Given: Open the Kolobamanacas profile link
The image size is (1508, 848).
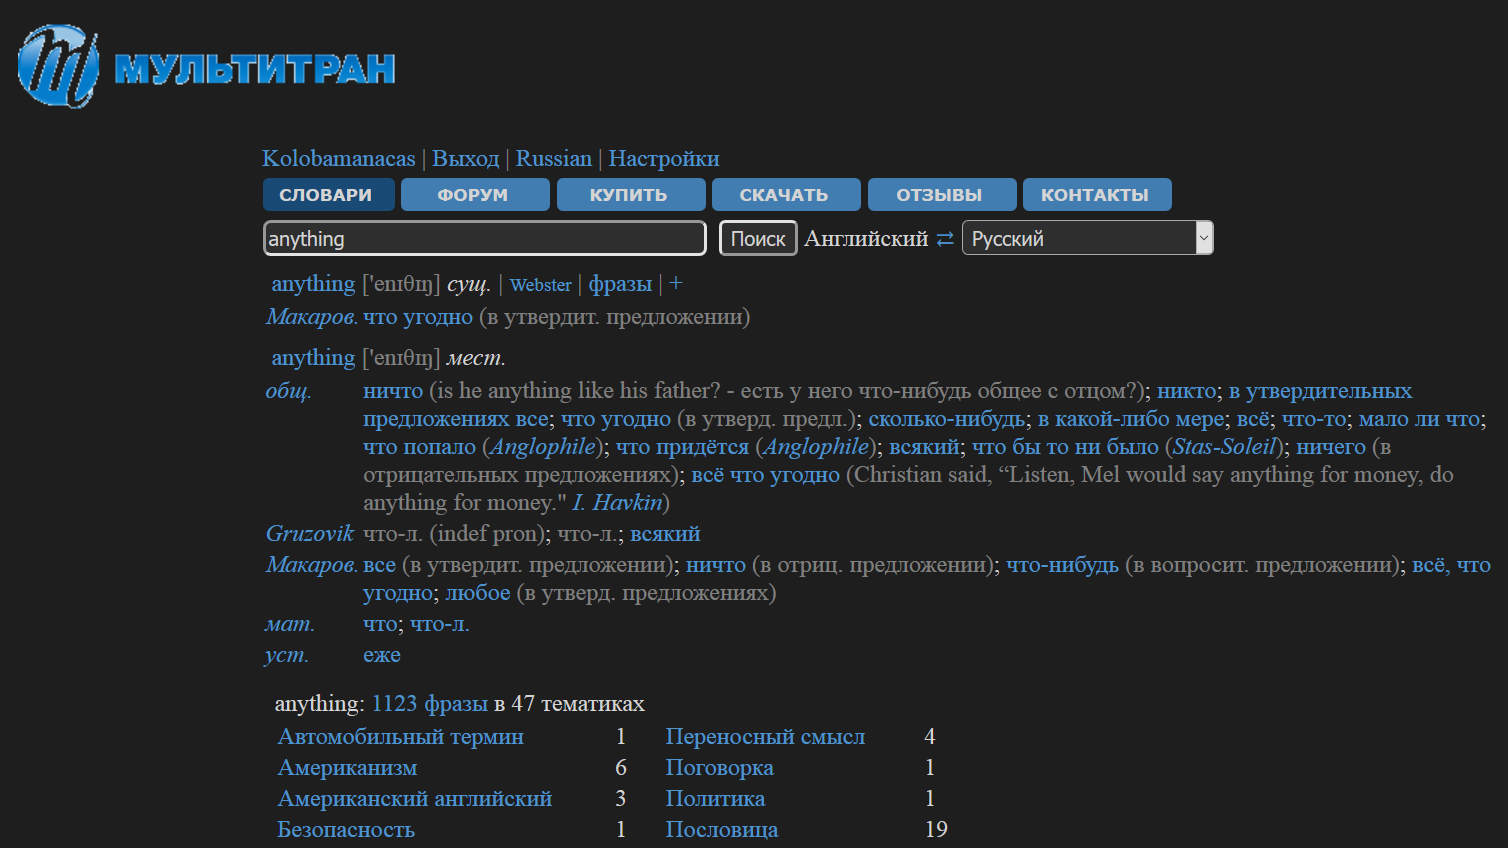Looking at the screenshot, I should [338, 159].
